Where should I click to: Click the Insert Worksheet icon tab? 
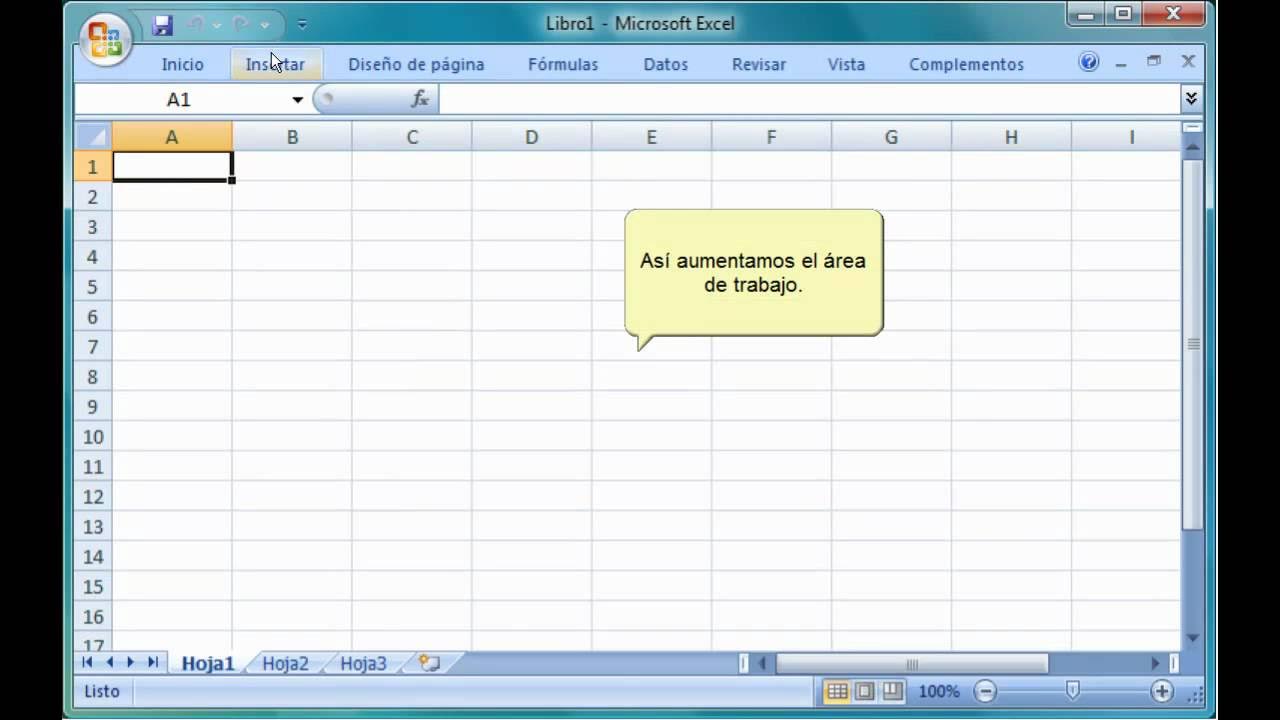(x=430, y=663)
